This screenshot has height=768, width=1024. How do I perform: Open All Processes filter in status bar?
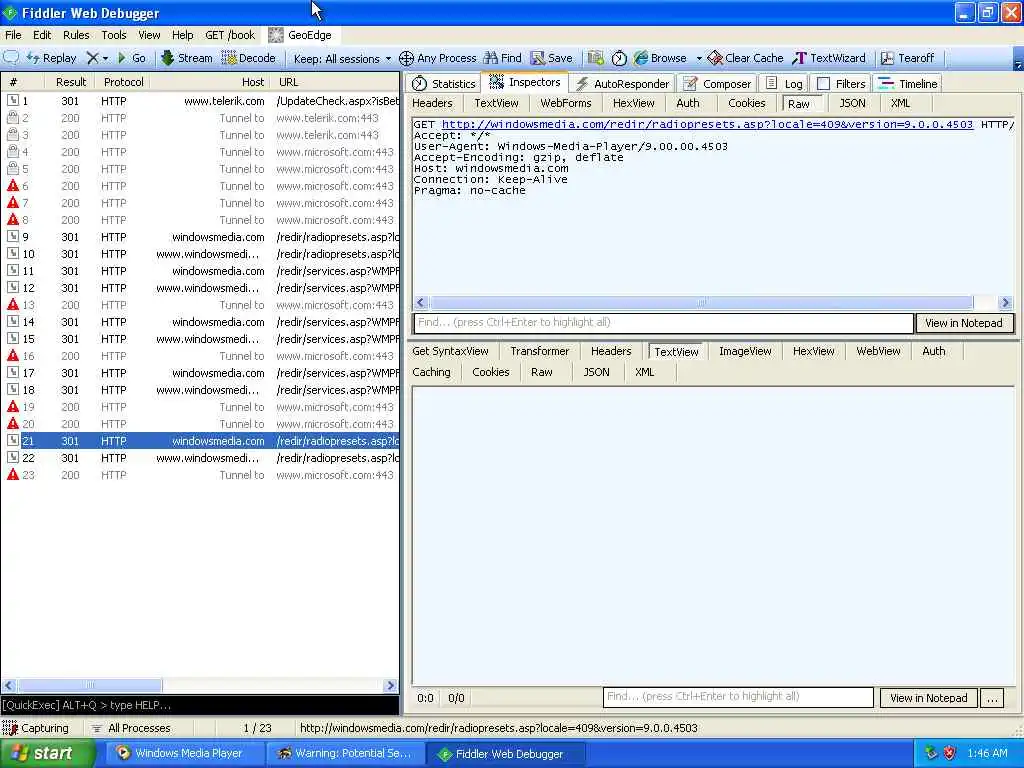pos(131,728)
